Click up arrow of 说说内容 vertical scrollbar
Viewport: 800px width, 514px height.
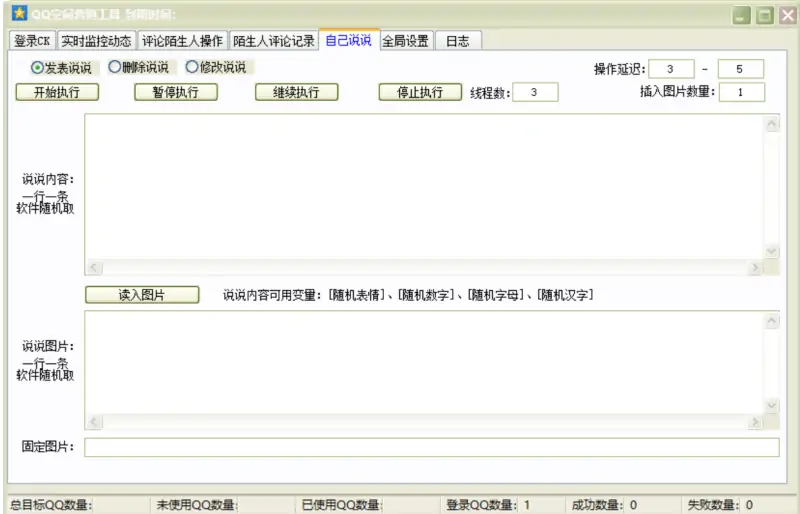(x=772, y=124)
